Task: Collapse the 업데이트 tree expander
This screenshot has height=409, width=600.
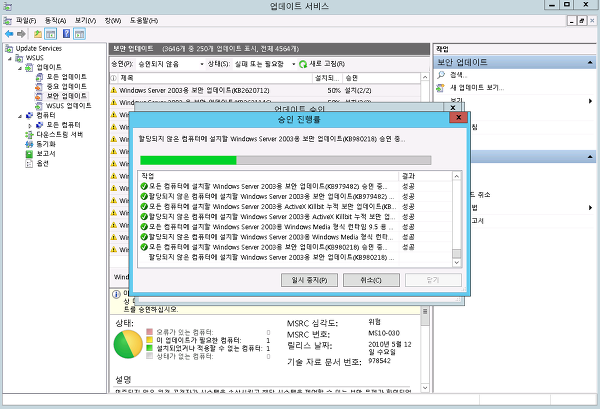Action: click(20, 68)
